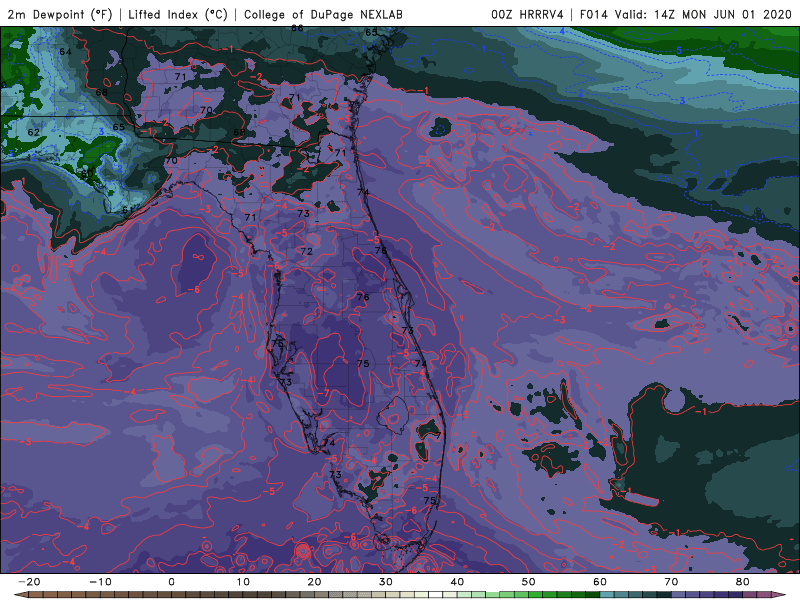Image resolution: width=800 pixels, height=600 pixels.
Task: Click the 72 dewpoint value on the map
Action: pos(306,251)
